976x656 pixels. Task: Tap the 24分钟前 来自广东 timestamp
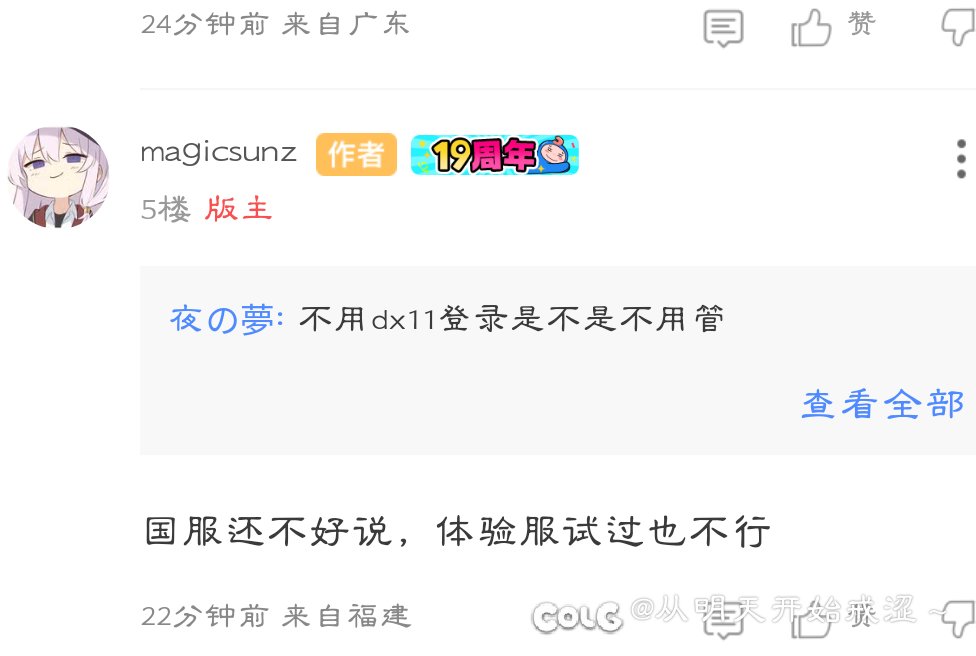[275, 25]
